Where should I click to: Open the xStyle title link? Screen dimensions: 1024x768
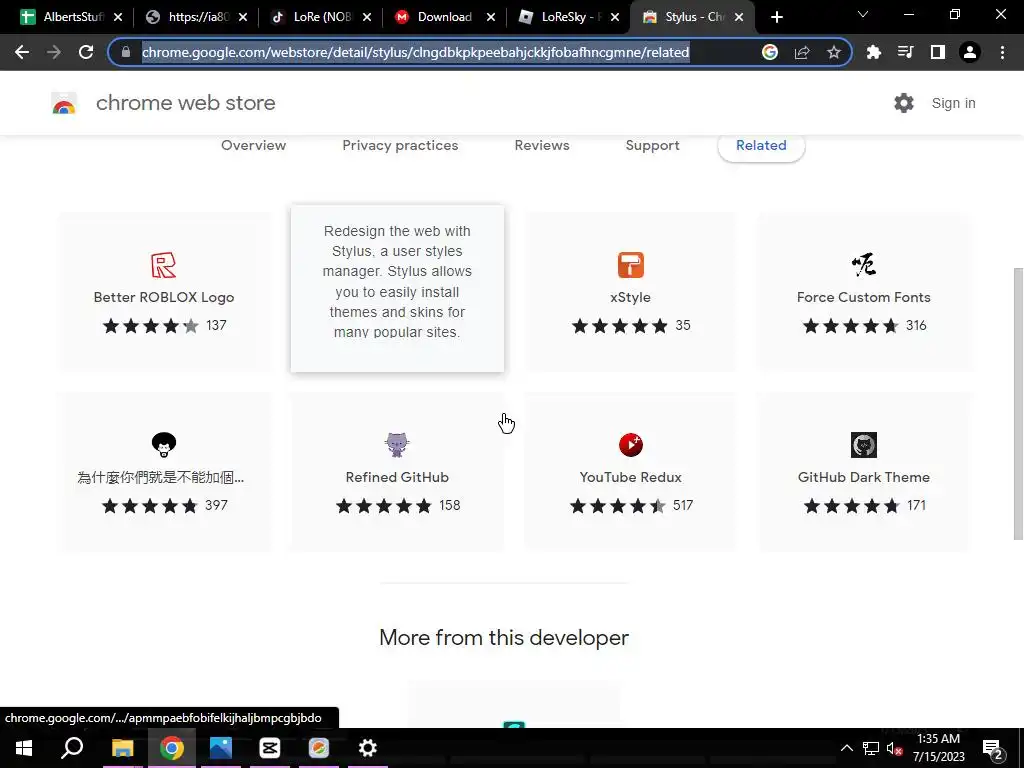click(x=630, y=297)
